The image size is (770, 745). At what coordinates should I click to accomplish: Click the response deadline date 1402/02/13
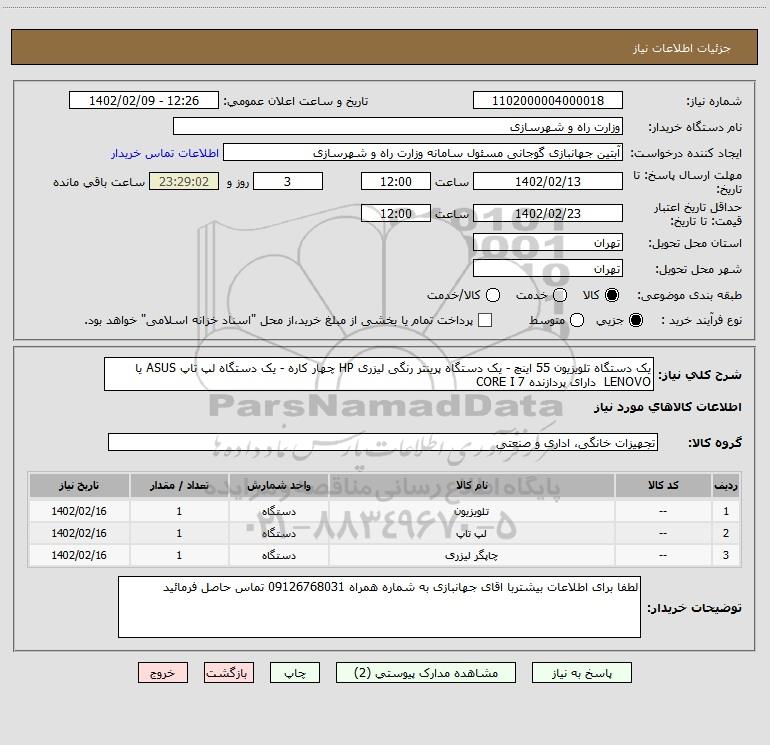[548, 181]
